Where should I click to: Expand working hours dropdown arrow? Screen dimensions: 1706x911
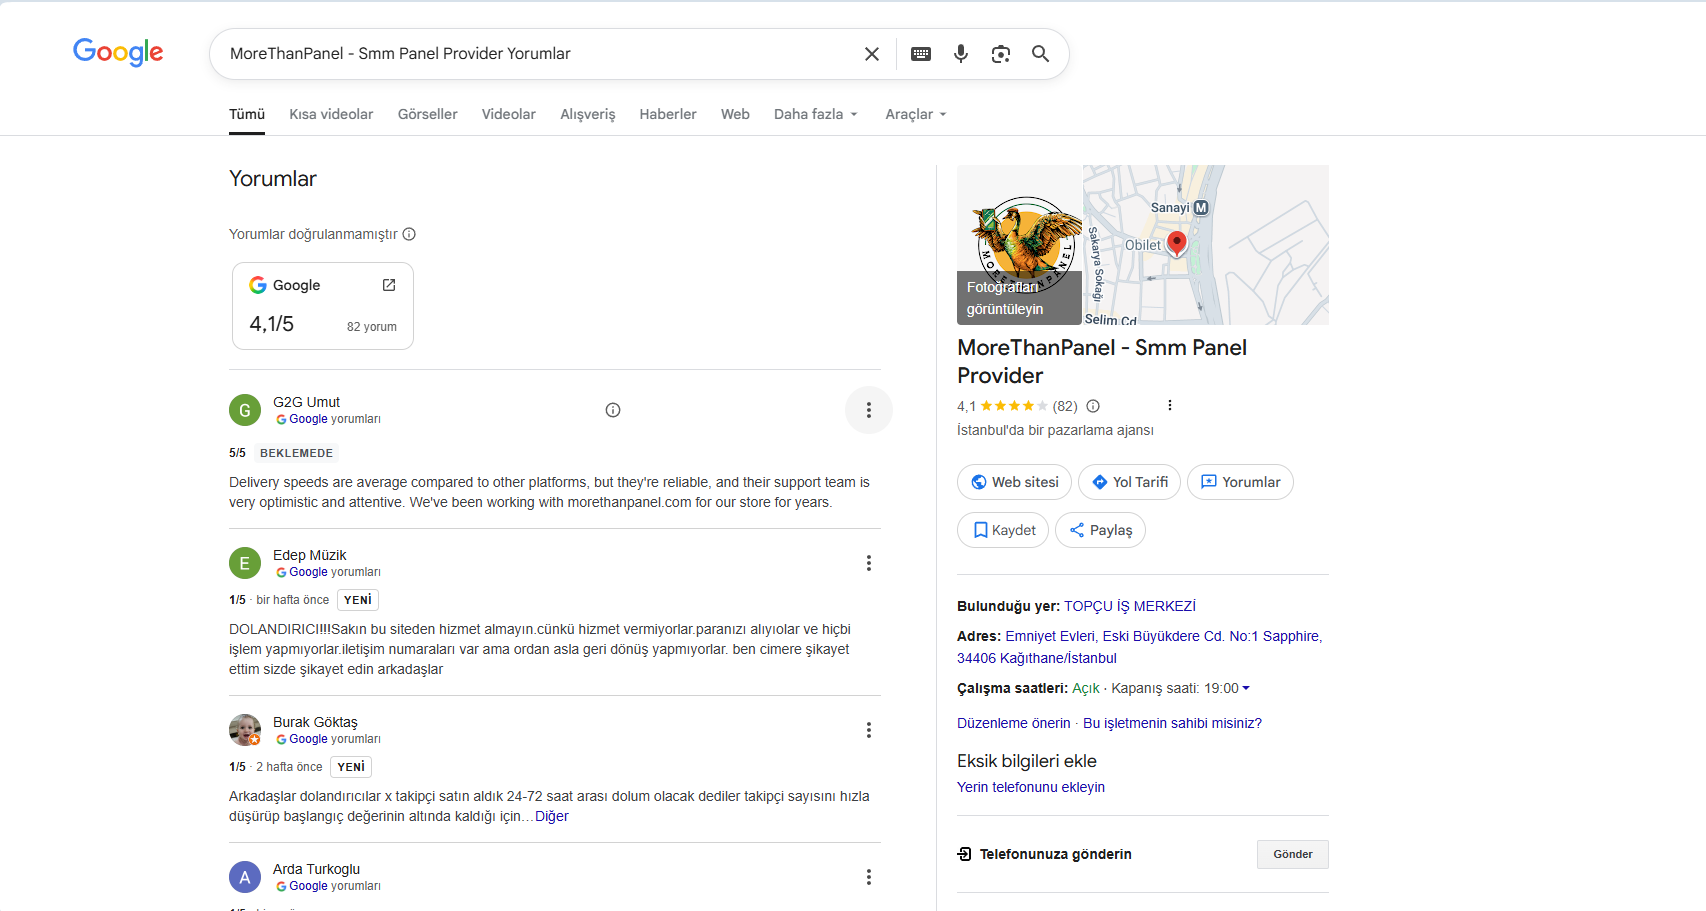[x=1246, y=688]
